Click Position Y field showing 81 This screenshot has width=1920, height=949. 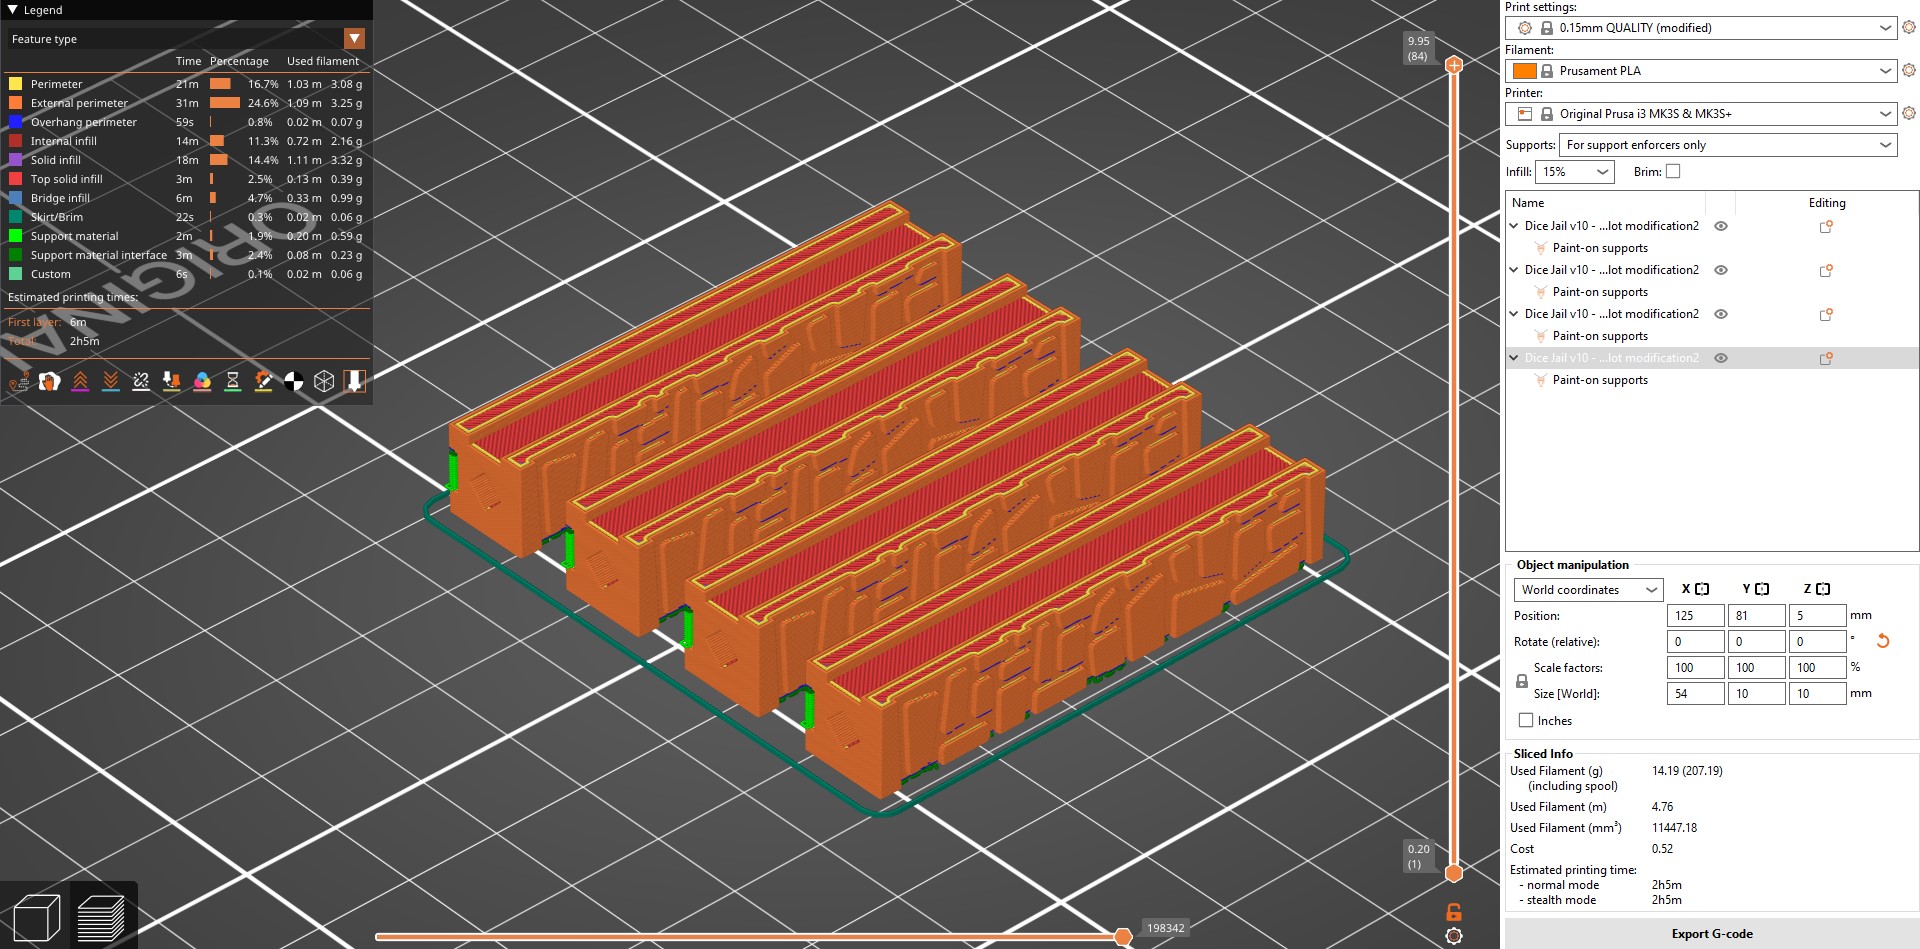1756,616
